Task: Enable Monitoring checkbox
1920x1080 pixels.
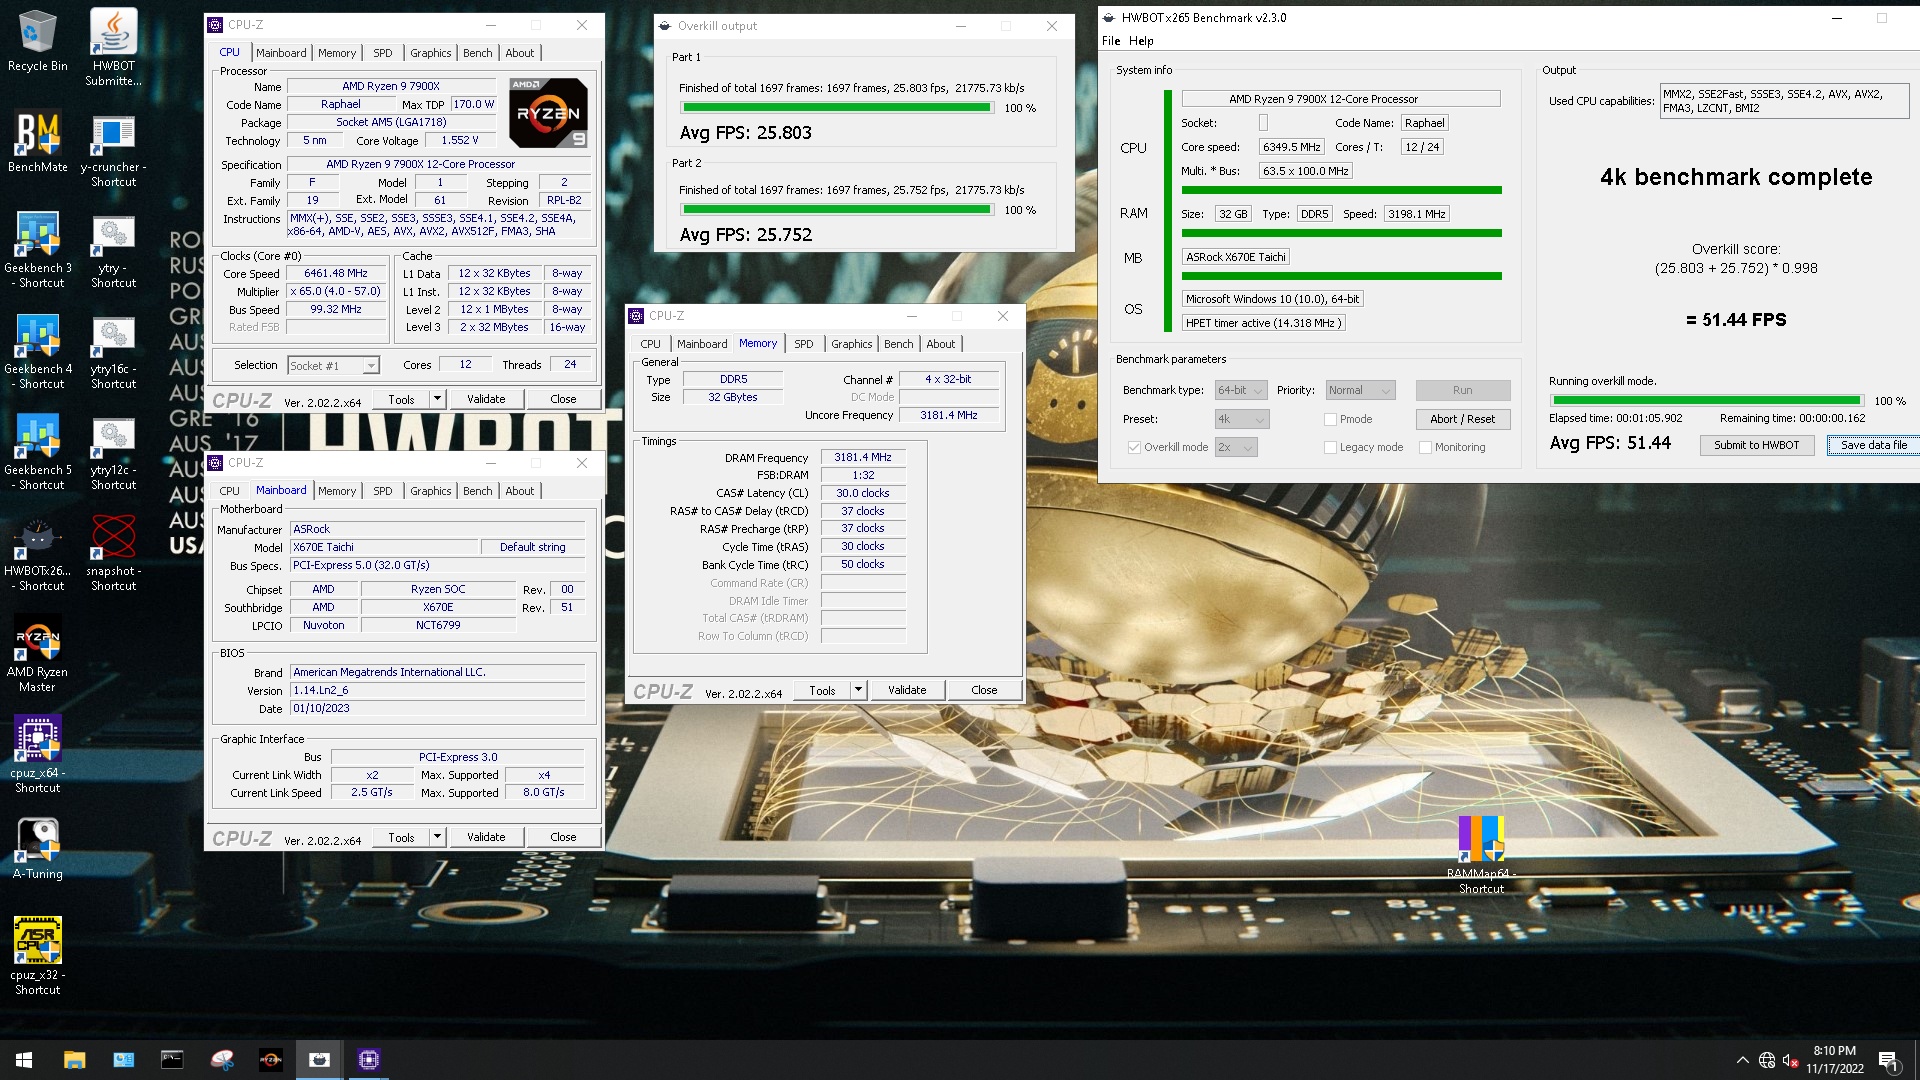Action: coord(1425,447)
